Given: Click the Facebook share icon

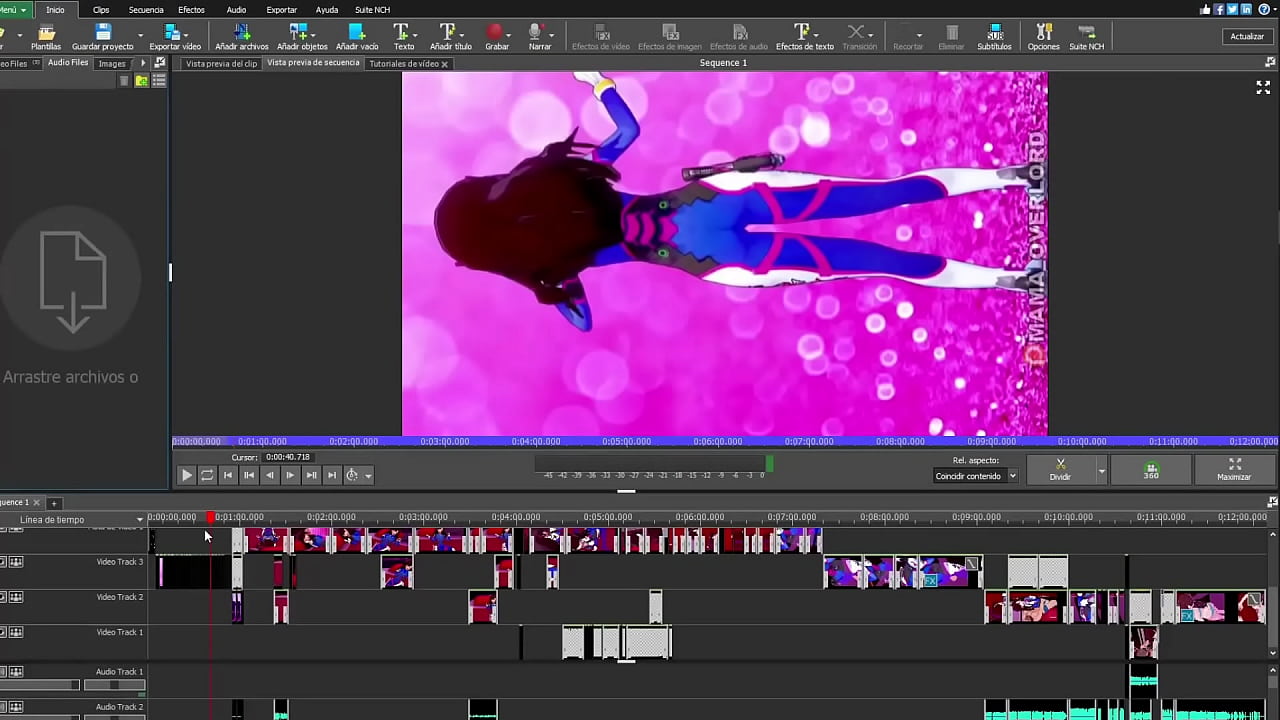Looking at the screenshot, I should click(1218, 9).
